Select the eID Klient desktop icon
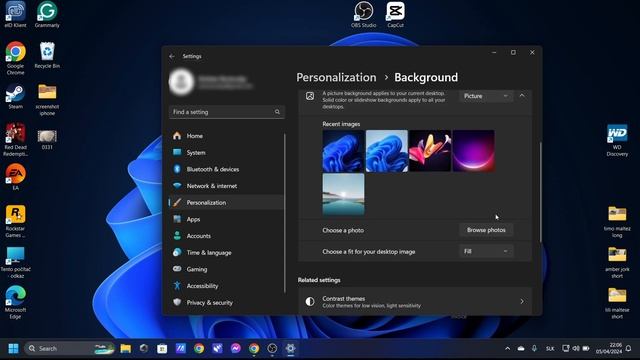Image resolution: width=640 pixels, height=360 pixels. (x=16, y=14)
